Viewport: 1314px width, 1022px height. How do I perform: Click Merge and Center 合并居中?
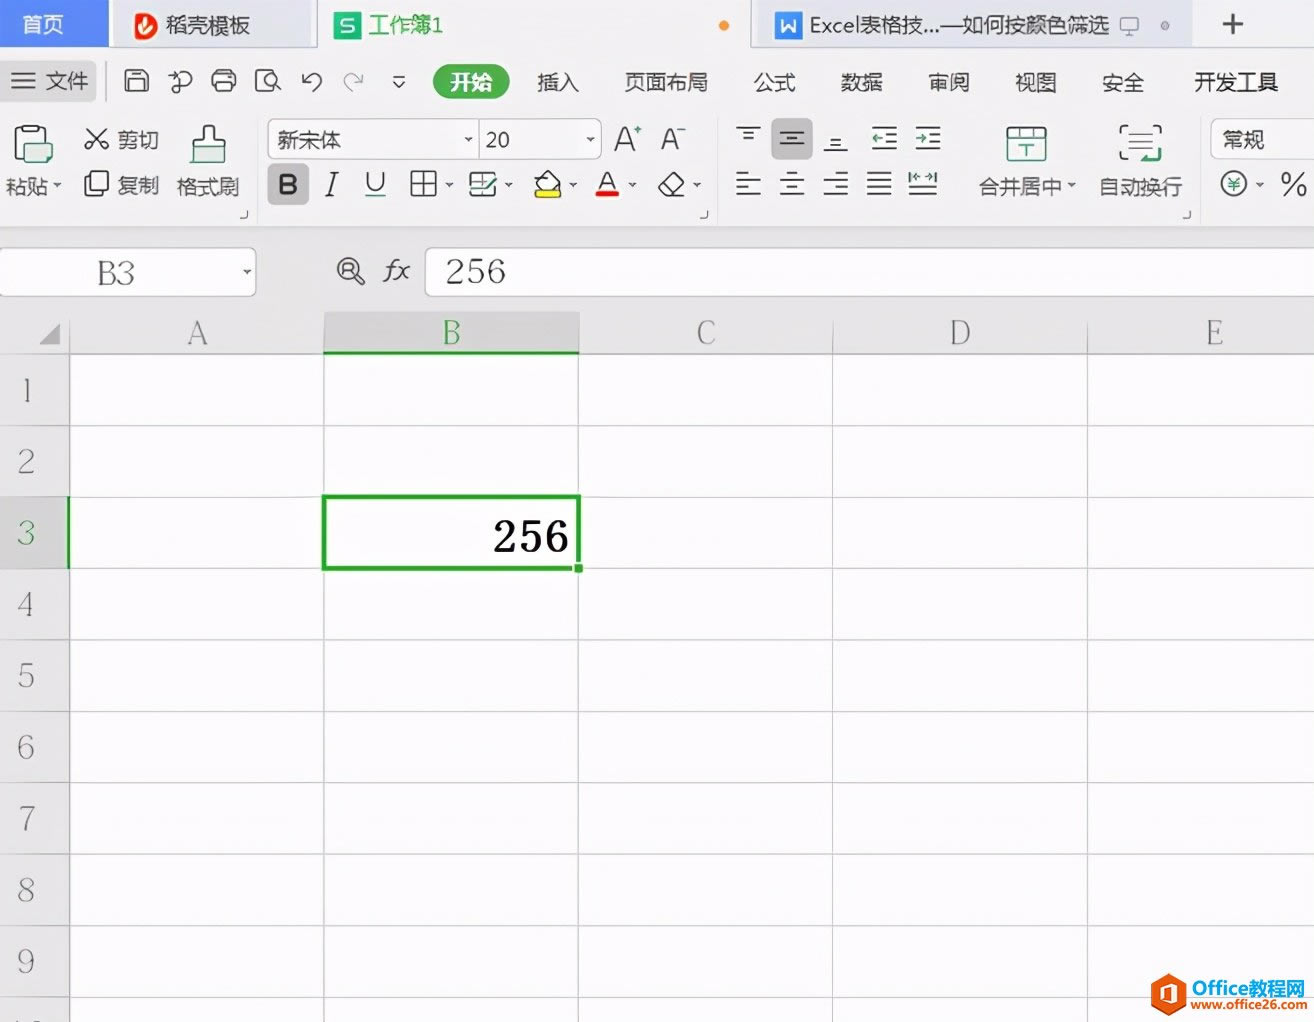[x=1026, y=161]
